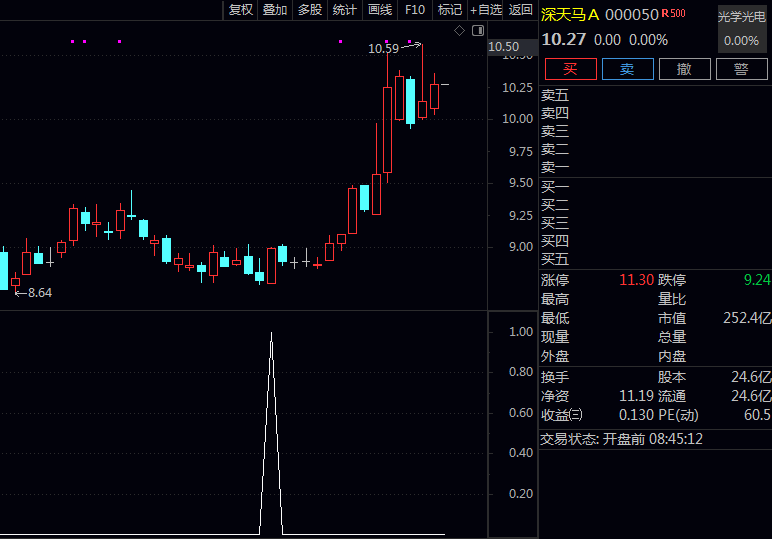Click current price 10.27
The height and width of the screenshot is (539, 772).
coord(564,39)
